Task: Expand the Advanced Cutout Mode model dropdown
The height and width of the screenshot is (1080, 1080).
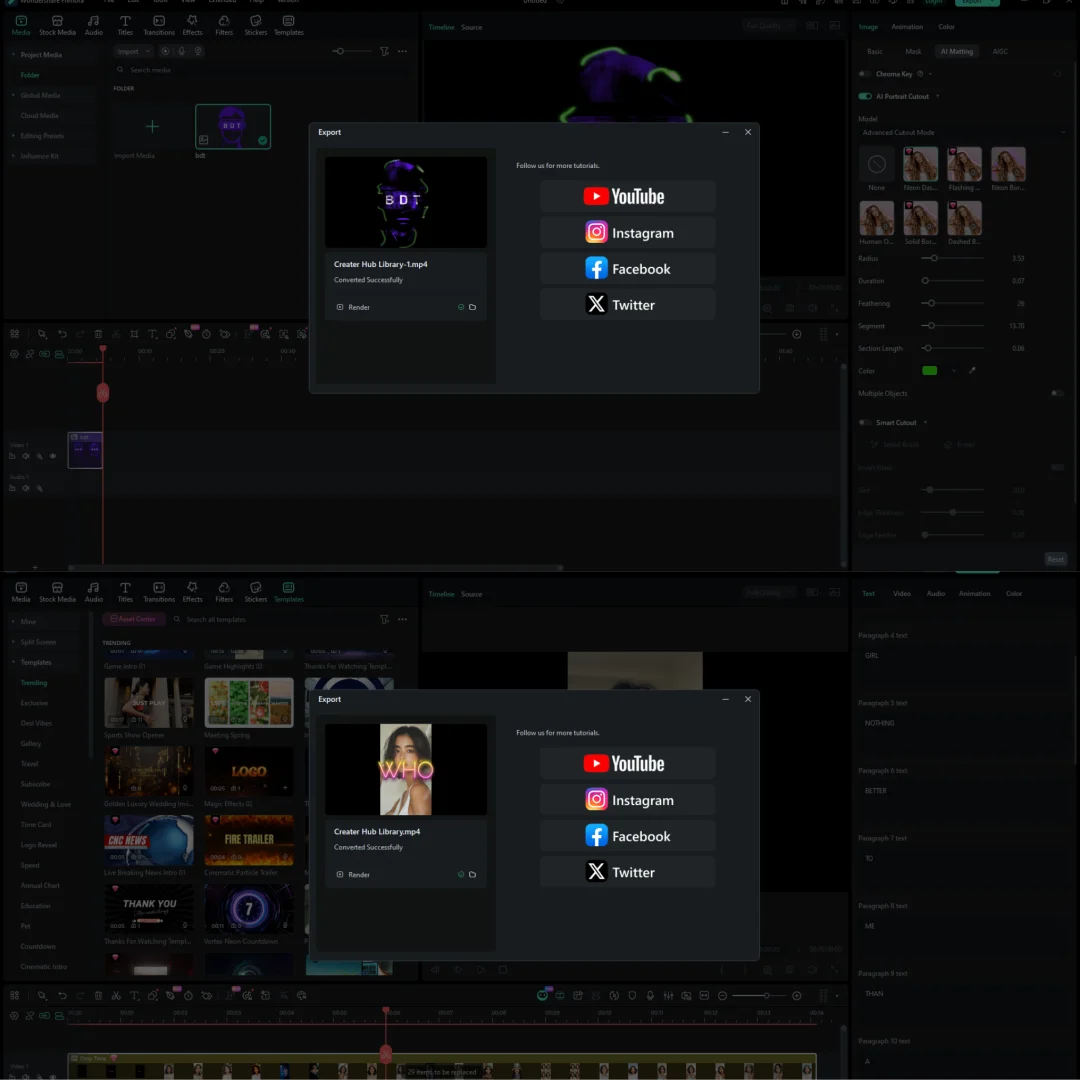Action: tap(962, 133)
